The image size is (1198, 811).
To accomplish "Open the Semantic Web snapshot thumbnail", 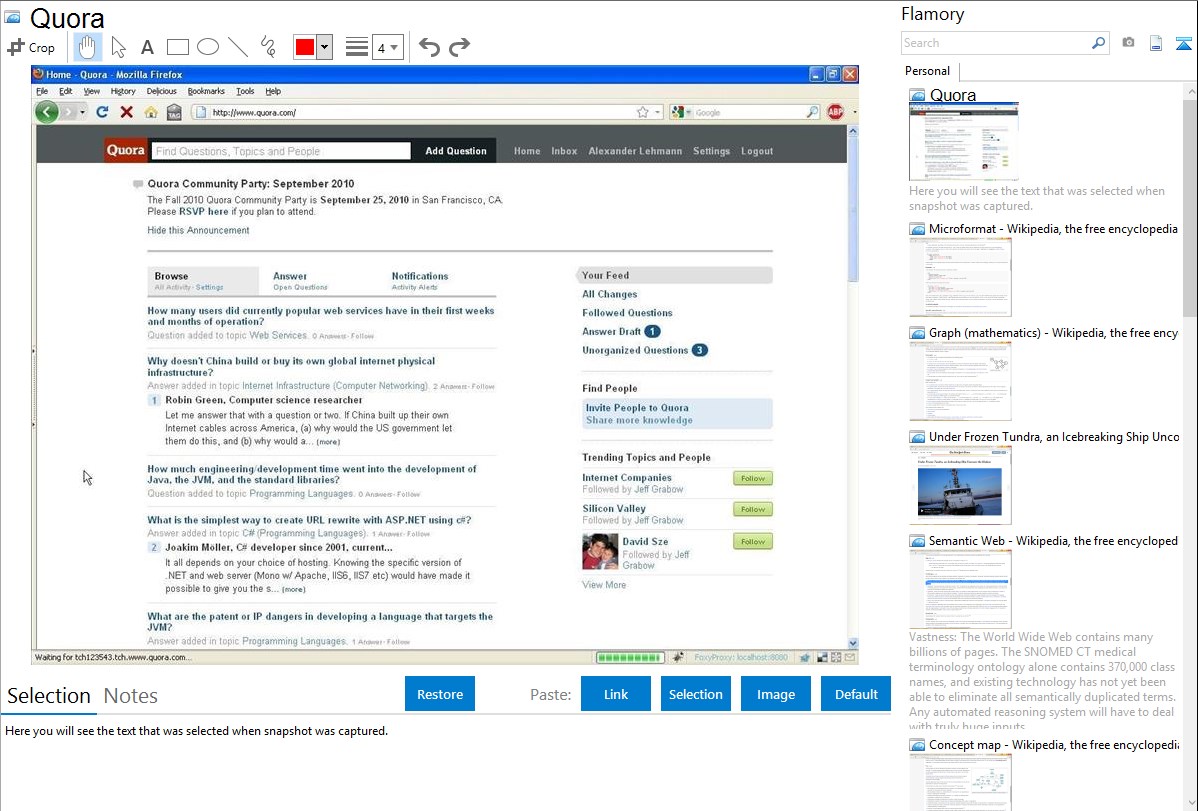I will coord(960,589).
